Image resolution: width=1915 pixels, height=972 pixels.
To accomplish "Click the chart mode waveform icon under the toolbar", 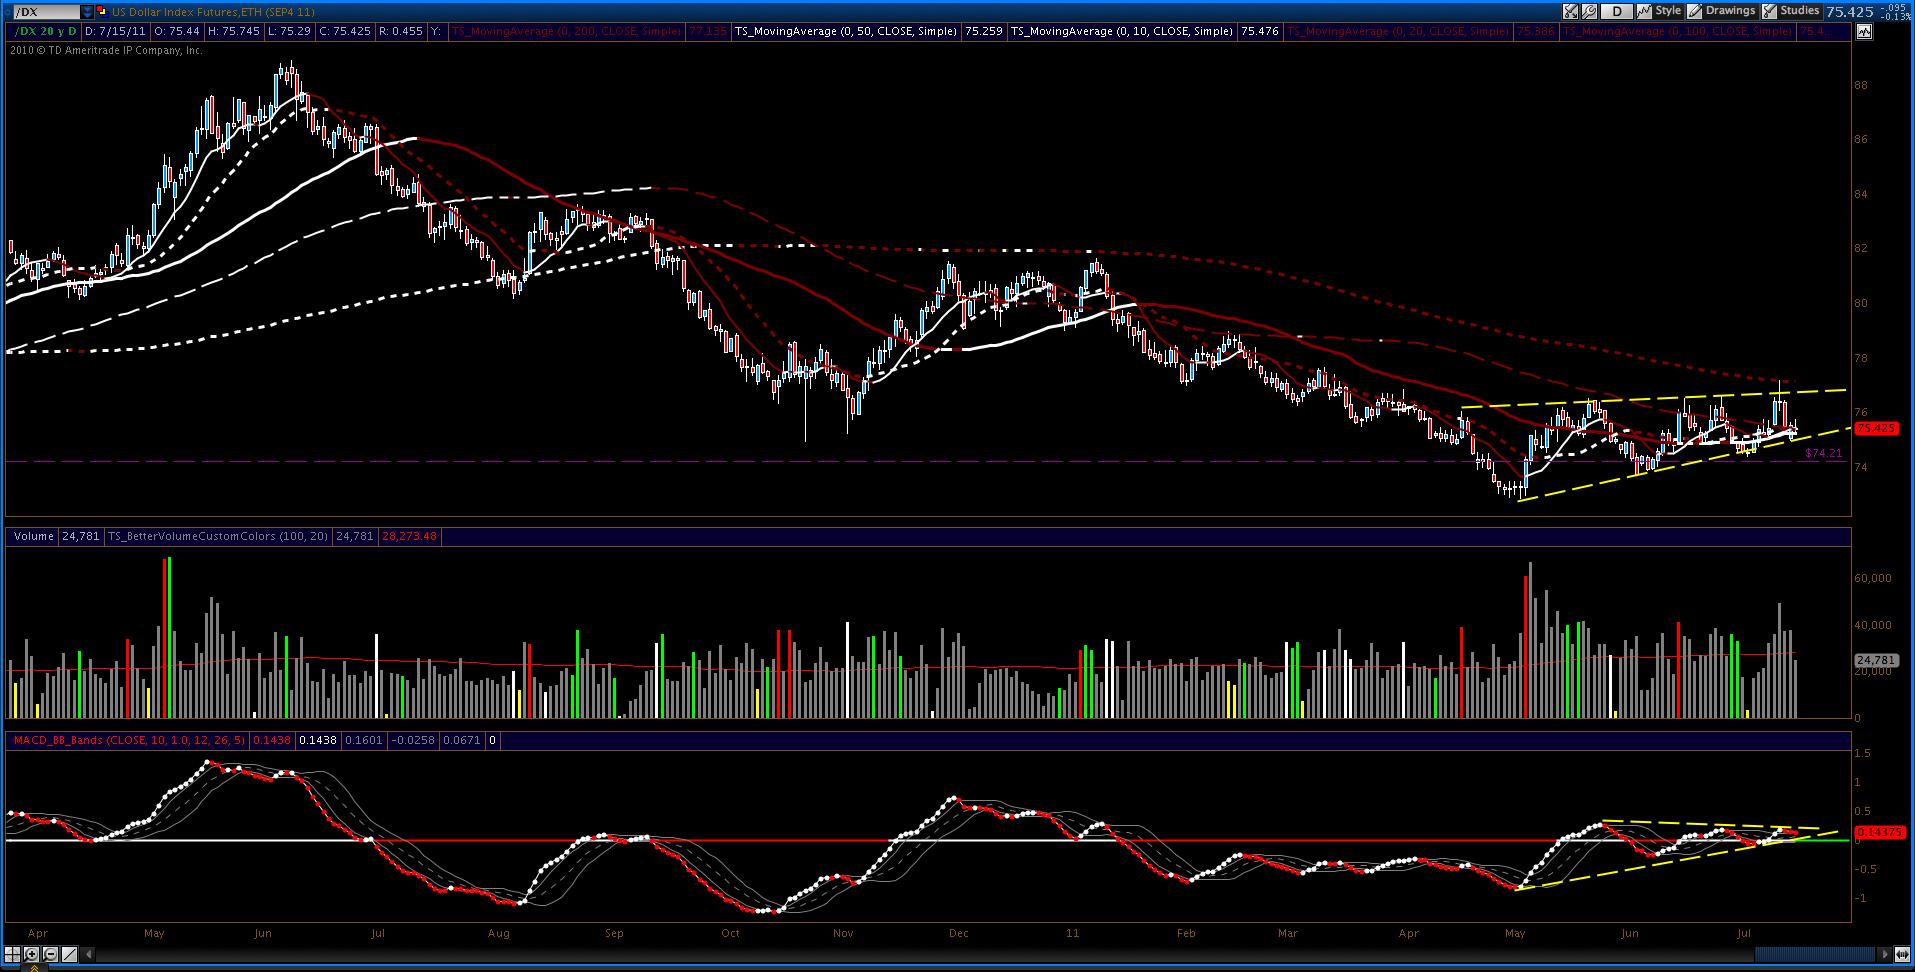I will point(1864,32).
